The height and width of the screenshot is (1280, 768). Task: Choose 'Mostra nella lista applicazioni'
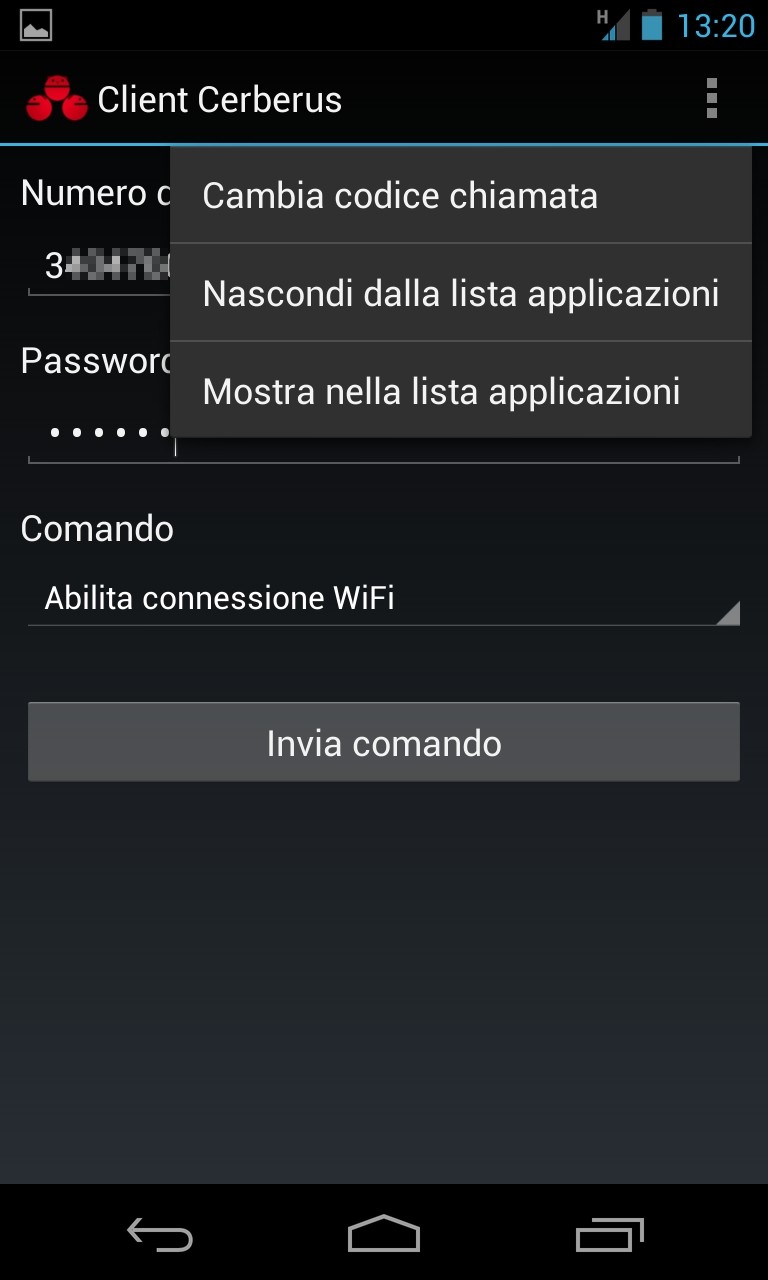pyautogui.click(x=461, y=391)
